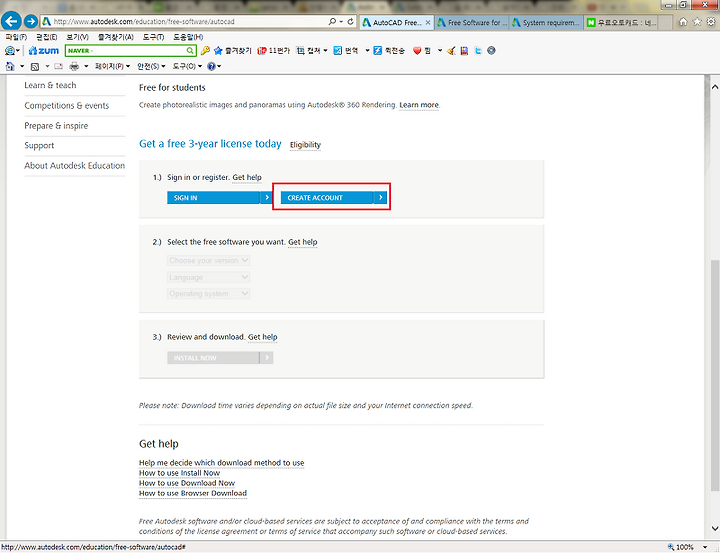Click the zum logo in the toolbar

pos(44,51)
